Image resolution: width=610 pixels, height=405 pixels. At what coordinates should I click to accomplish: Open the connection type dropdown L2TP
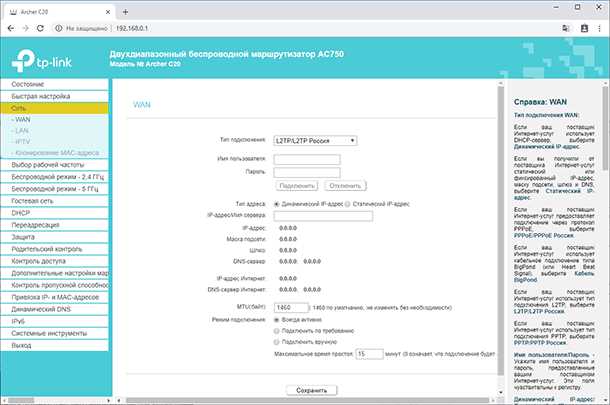coord(315,140)
